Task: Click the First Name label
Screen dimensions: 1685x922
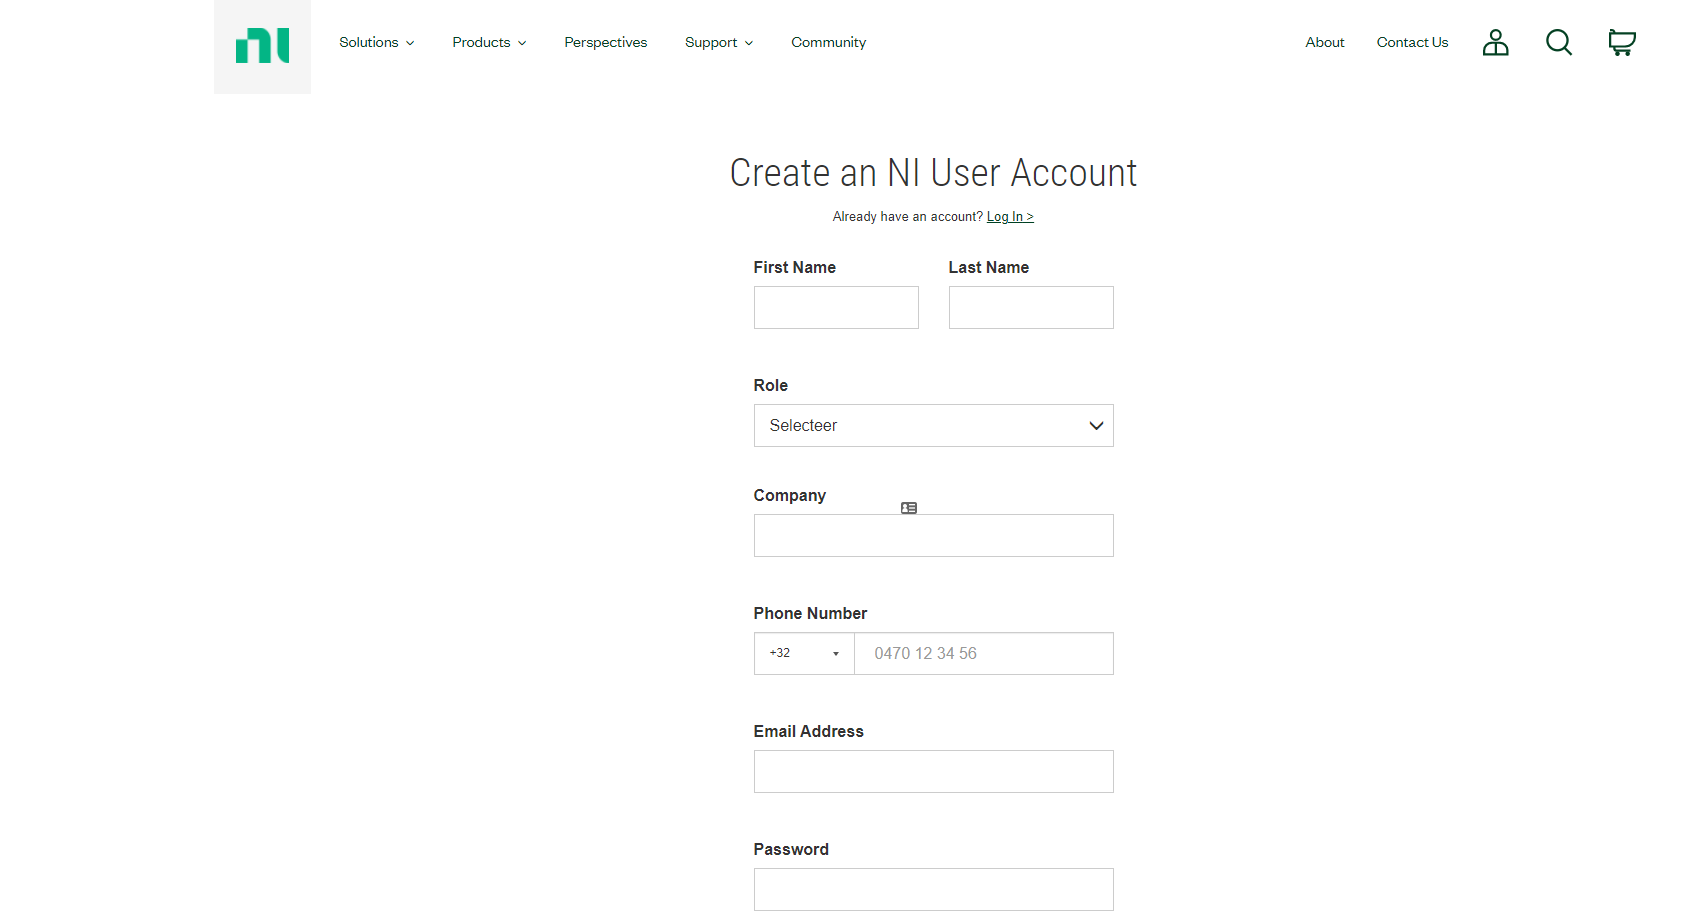Action: pos(794,267)
